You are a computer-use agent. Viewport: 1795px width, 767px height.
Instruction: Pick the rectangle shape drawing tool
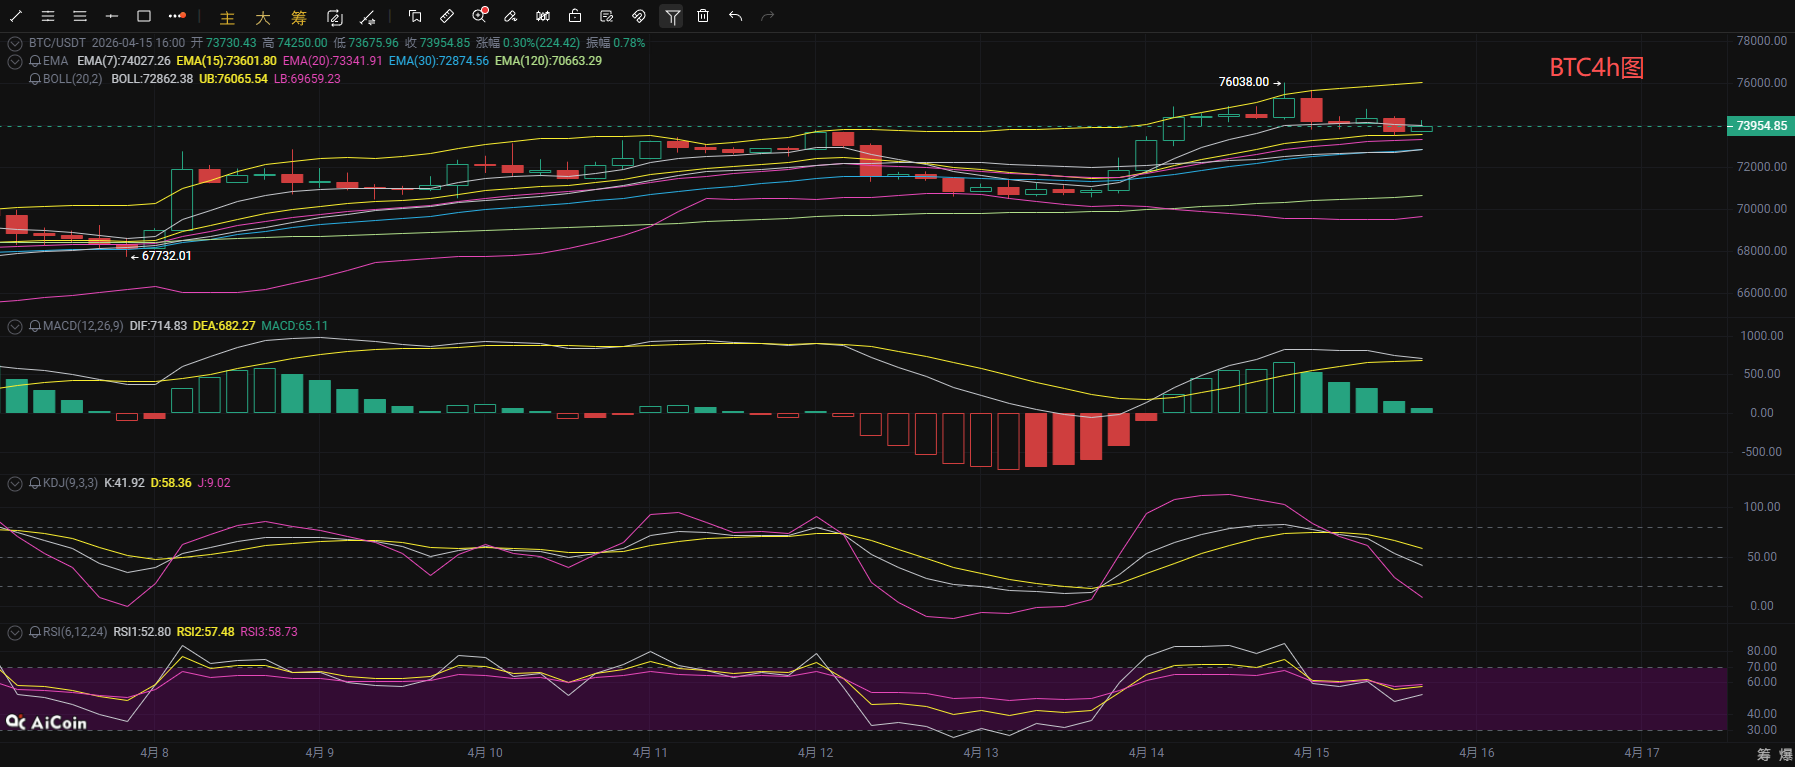point(144,16)
